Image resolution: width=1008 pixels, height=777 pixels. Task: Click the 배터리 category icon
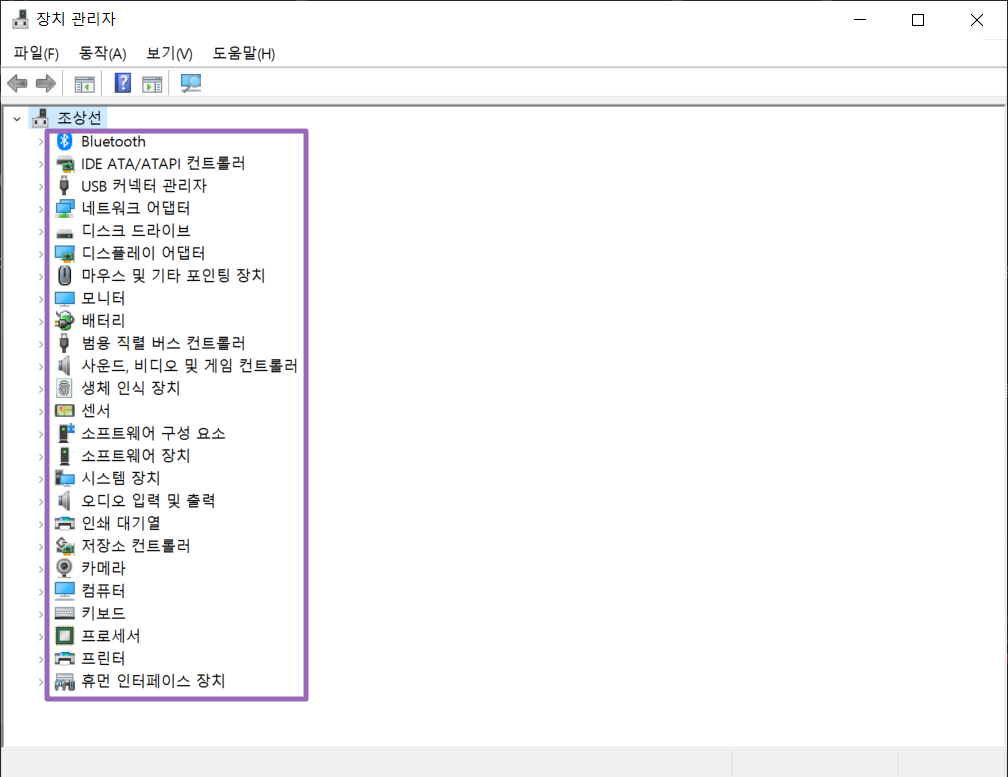65,321
